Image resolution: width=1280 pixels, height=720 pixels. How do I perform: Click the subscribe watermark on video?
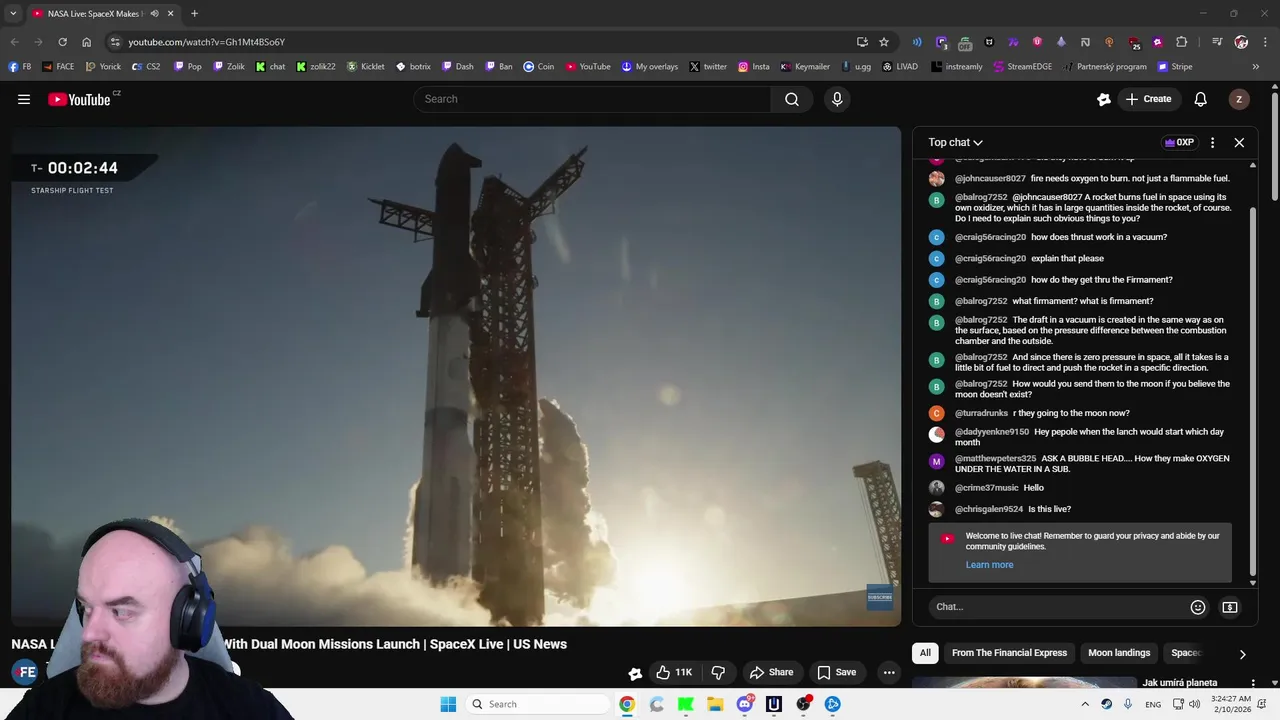(x=880, y=597)
